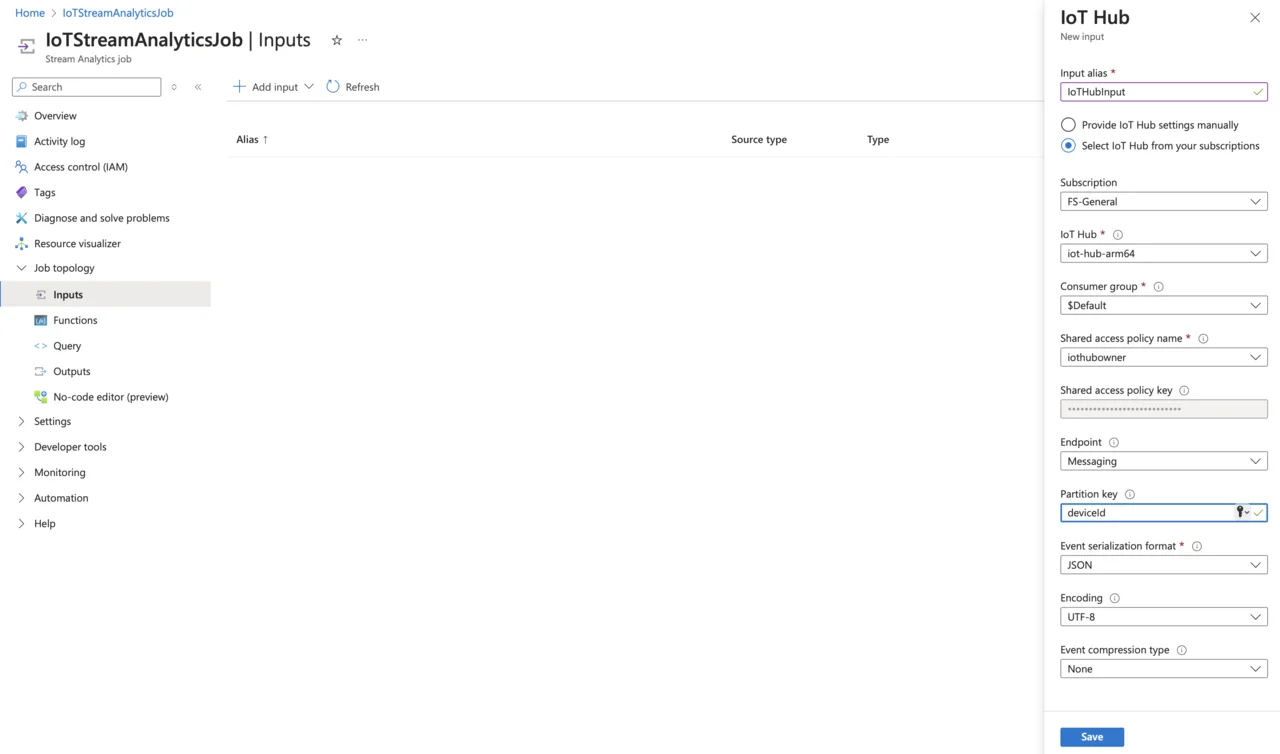1280x754 pixels.
Task: Click the favorite star icon beside Inputs title
Action: pyautogui.click(x=337, y=40)
